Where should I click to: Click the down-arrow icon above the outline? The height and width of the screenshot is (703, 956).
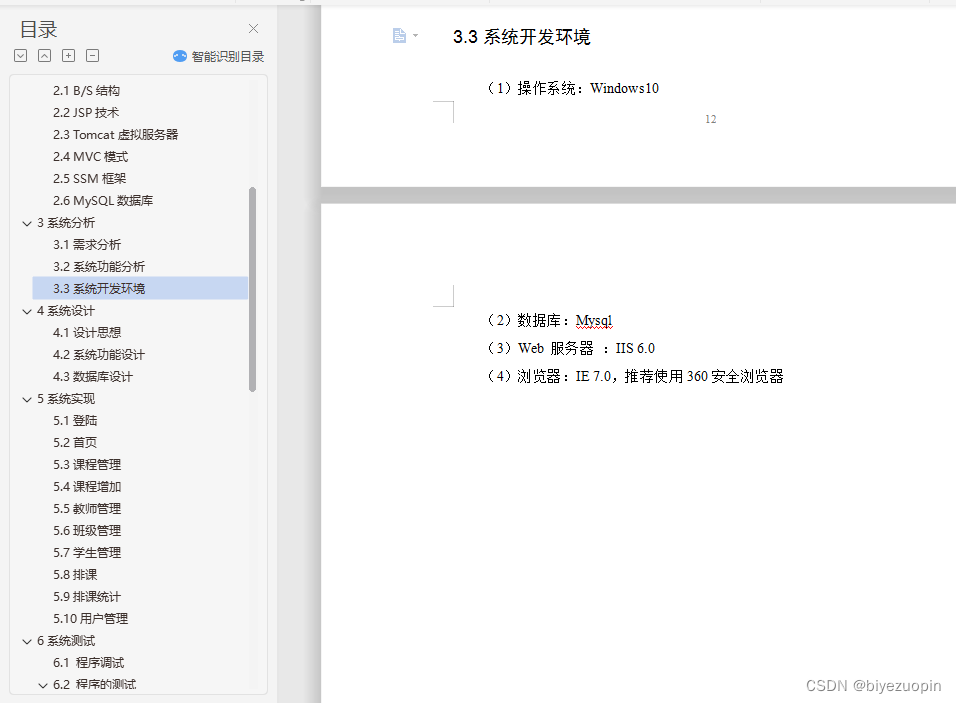(21, 56)
